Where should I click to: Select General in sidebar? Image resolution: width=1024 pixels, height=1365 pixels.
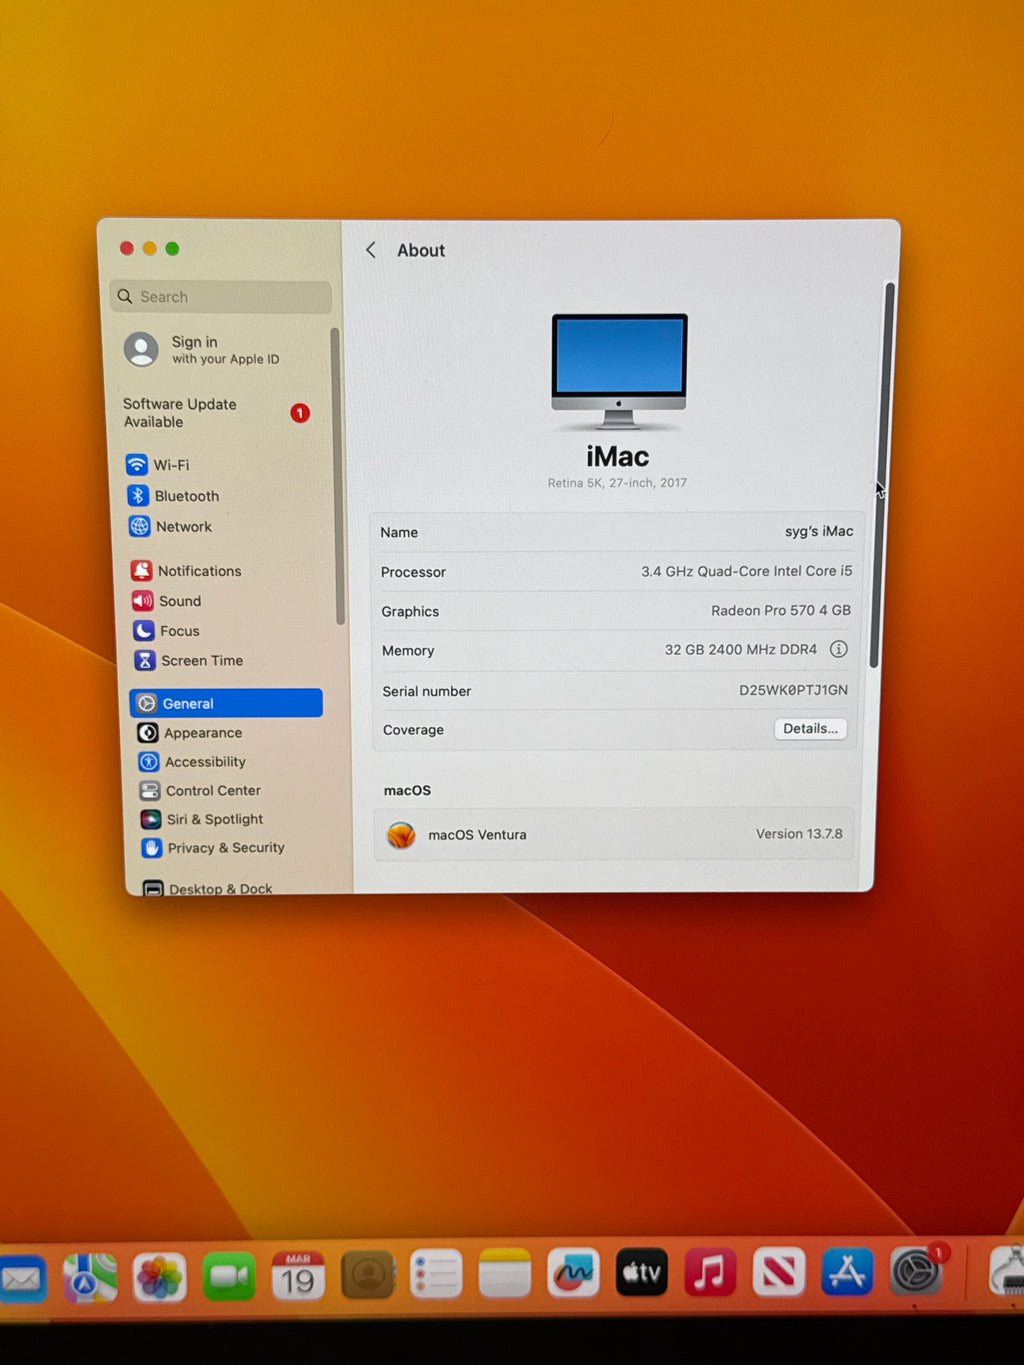[226, 703]
